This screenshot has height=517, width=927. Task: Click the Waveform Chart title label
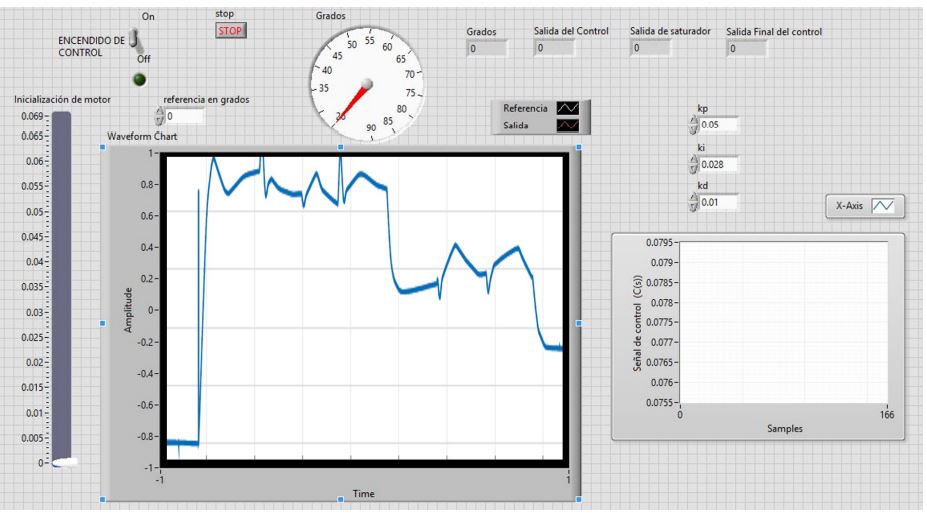142,137
